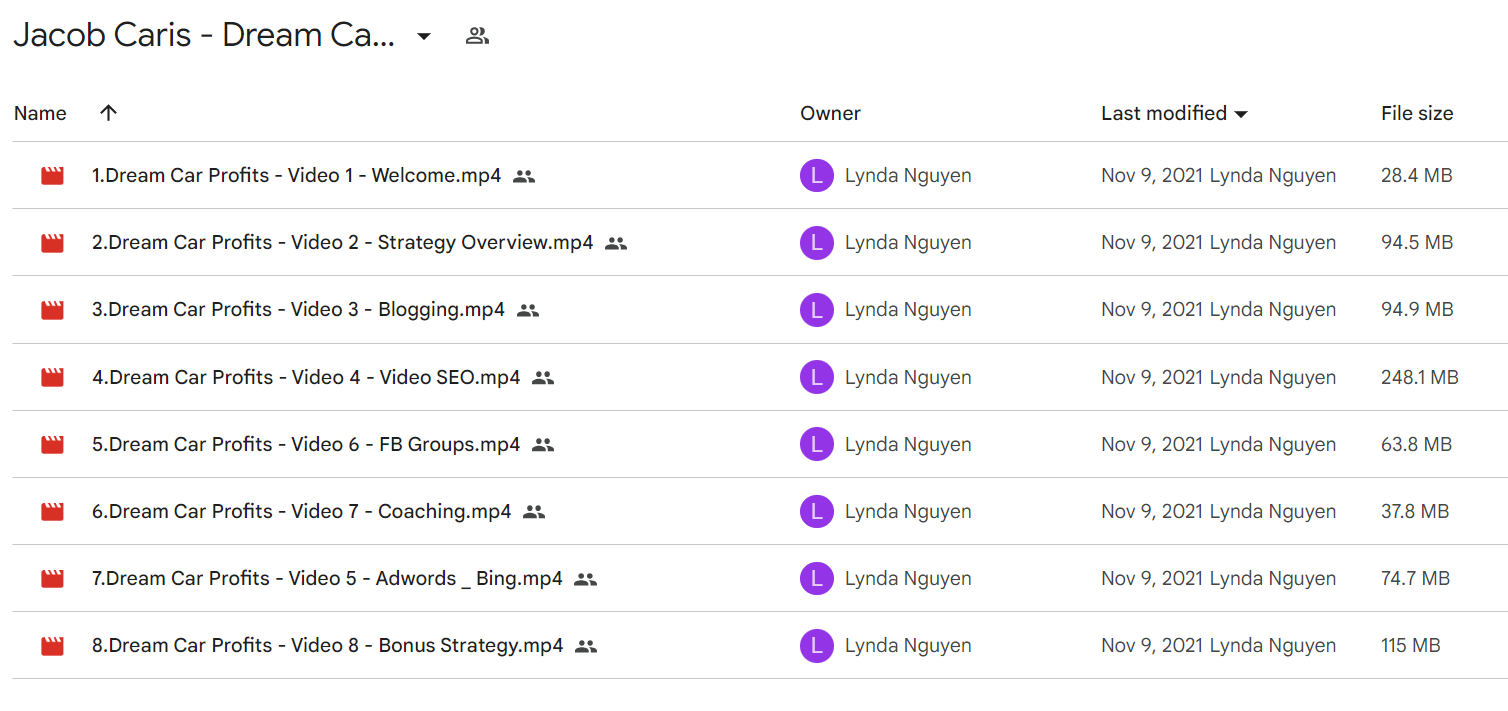Click the 248.1 MB file size value
This screenshot has height=711, width=1508.
coord(1420,377)
